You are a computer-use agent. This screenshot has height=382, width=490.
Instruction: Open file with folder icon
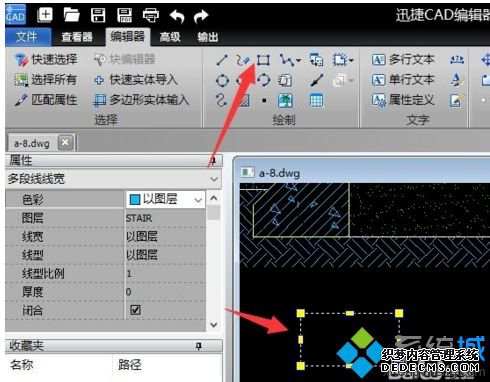71,15
